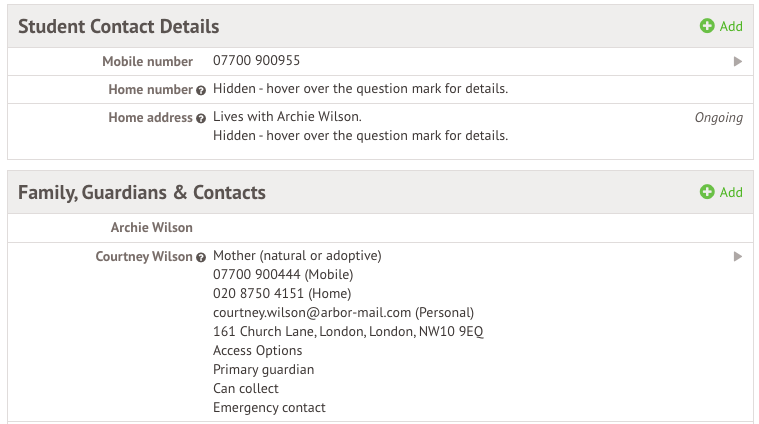This screenshot has width=759, height=424.
Task: Select Courtney's email courtney.wilson@arbor-mail.com
Action: (x=312, y=313)
